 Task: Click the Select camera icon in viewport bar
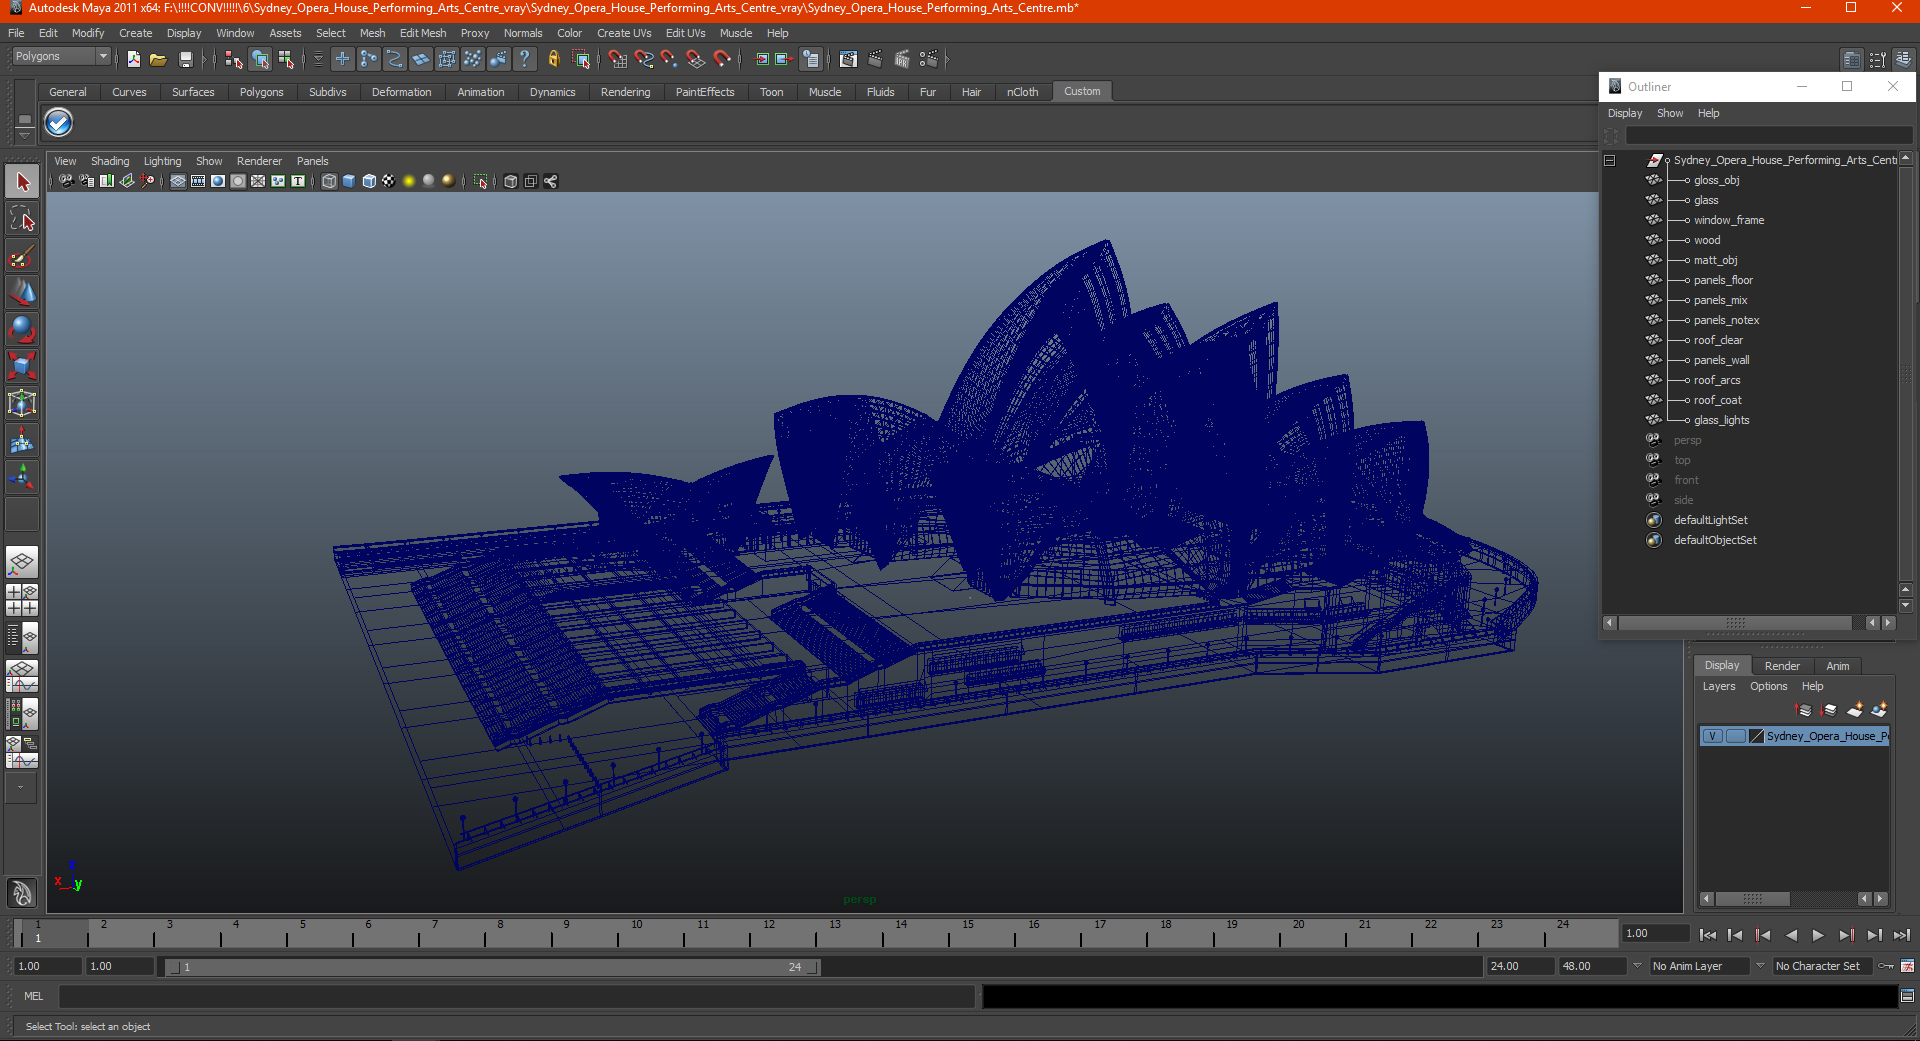(66, 181)
